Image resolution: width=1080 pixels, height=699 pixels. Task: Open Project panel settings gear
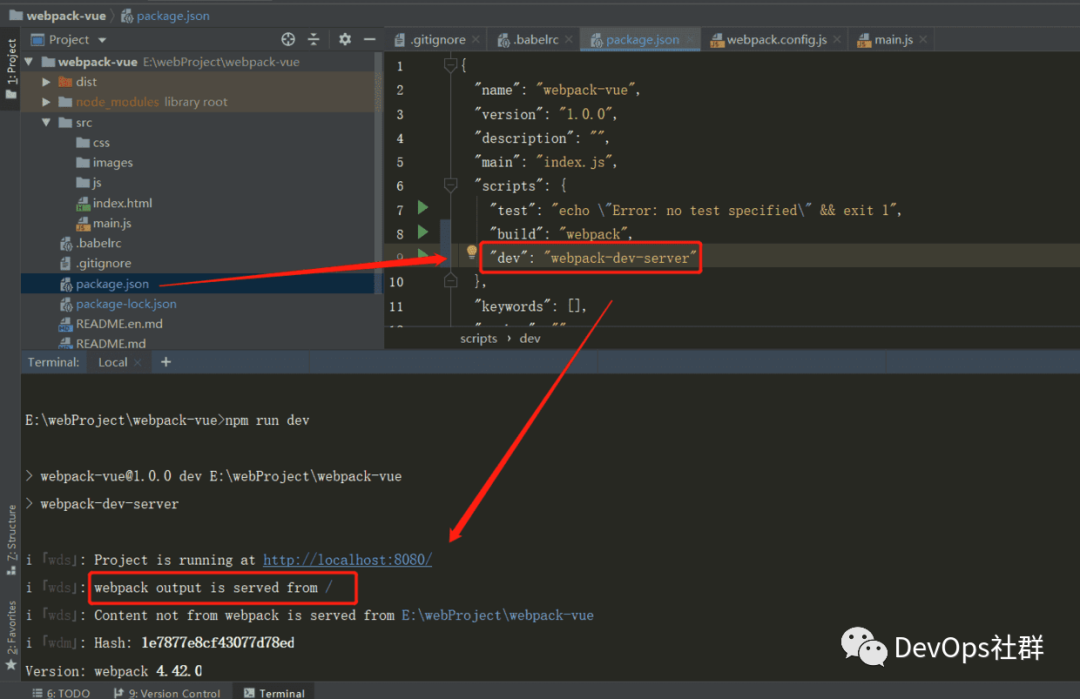tap(344, 39)
